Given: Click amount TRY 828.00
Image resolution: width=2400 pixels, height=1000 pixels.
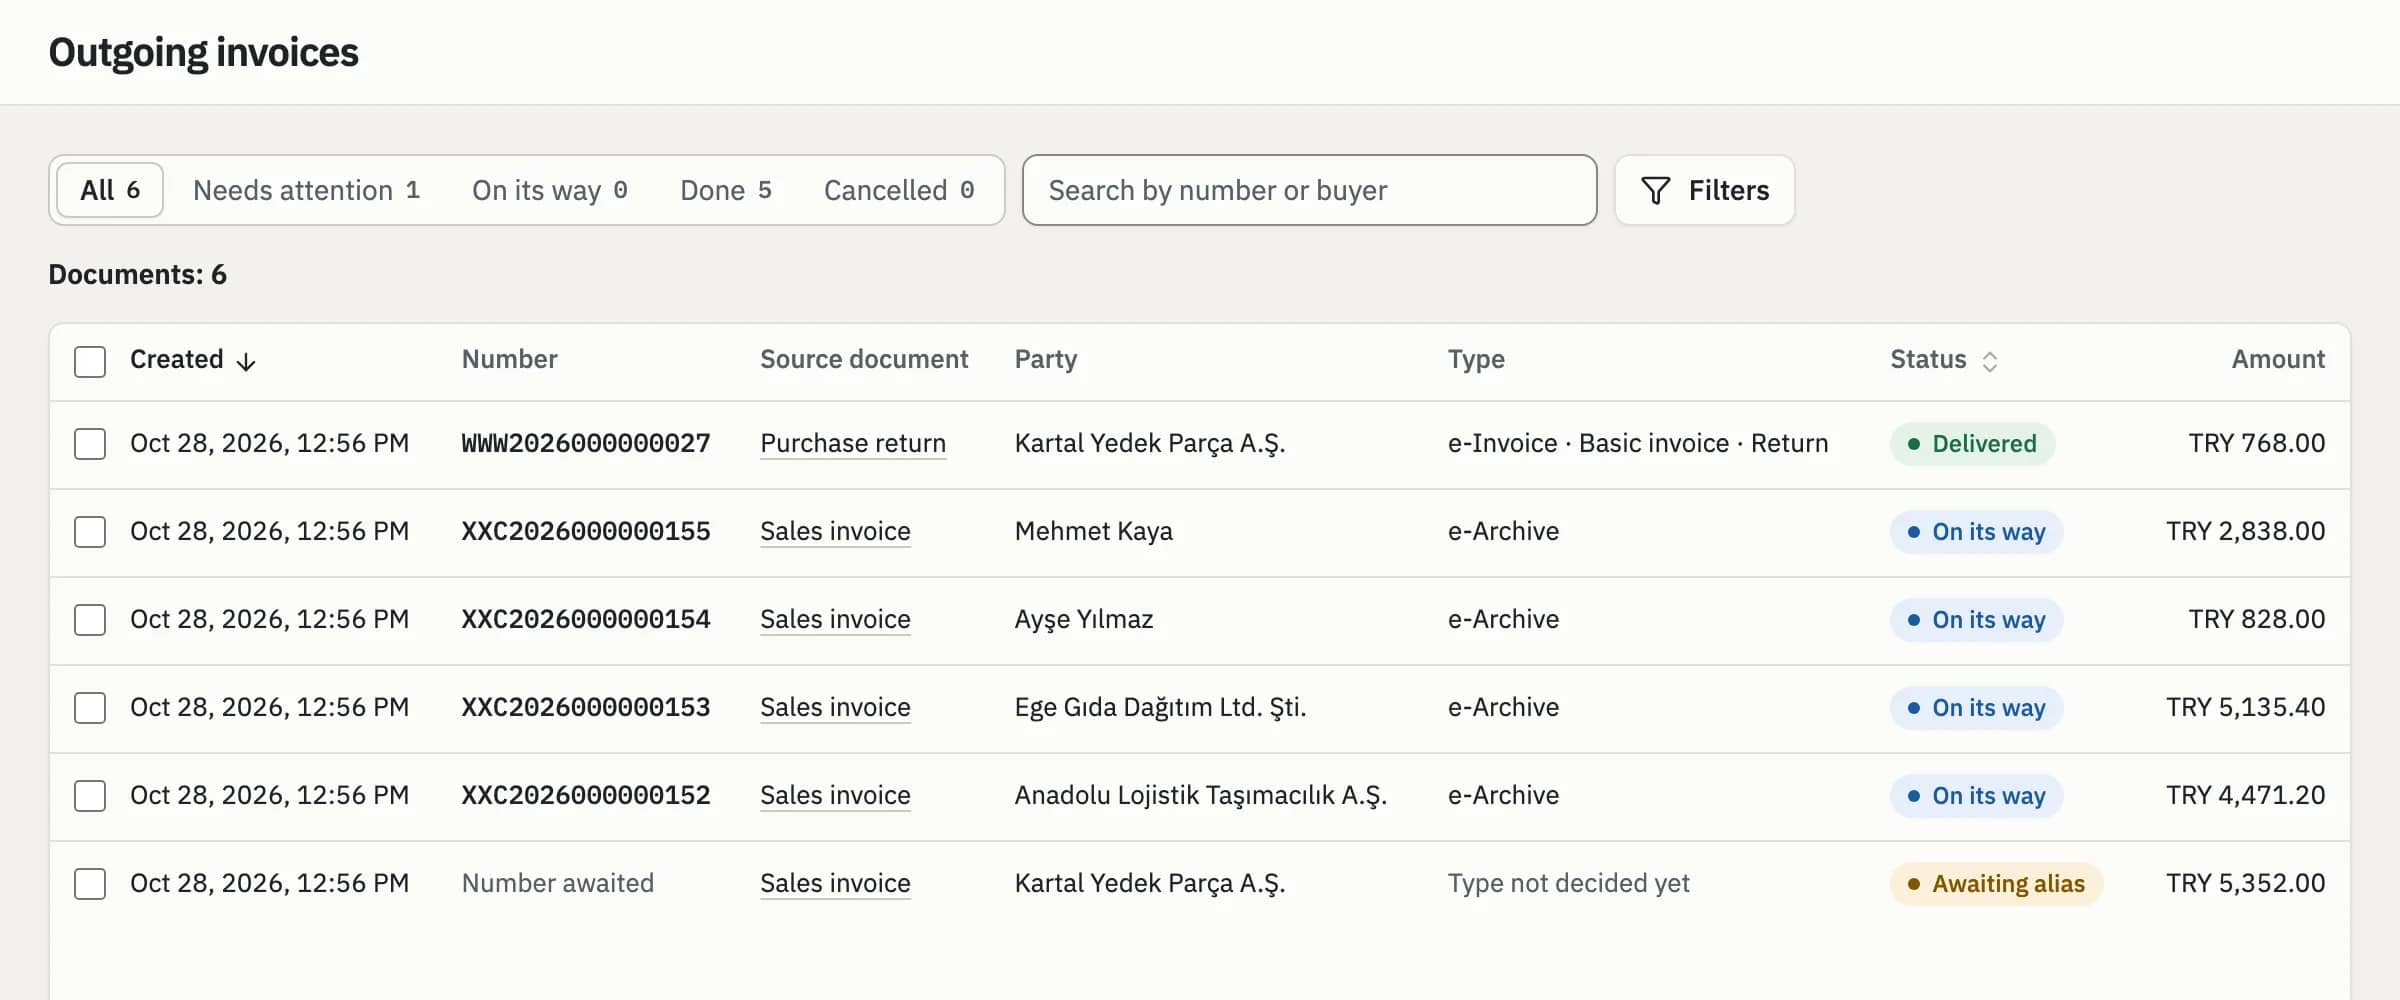Looking at the screenshot, I should pos(2256,619).
